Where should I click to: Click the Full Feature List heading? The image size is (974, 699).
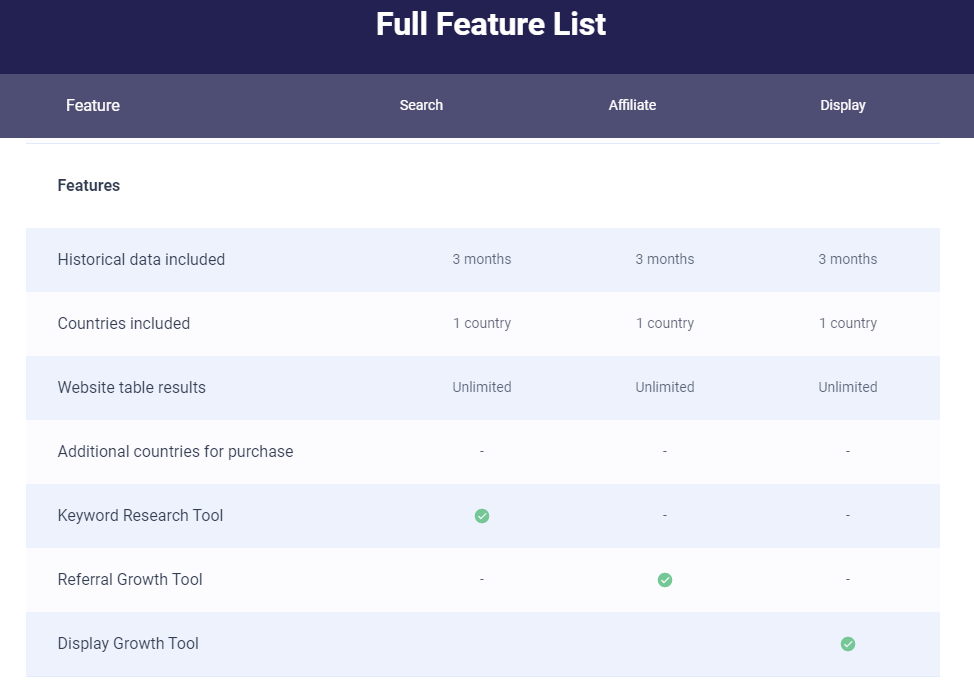pyautogui.click(x=491, y=24)
